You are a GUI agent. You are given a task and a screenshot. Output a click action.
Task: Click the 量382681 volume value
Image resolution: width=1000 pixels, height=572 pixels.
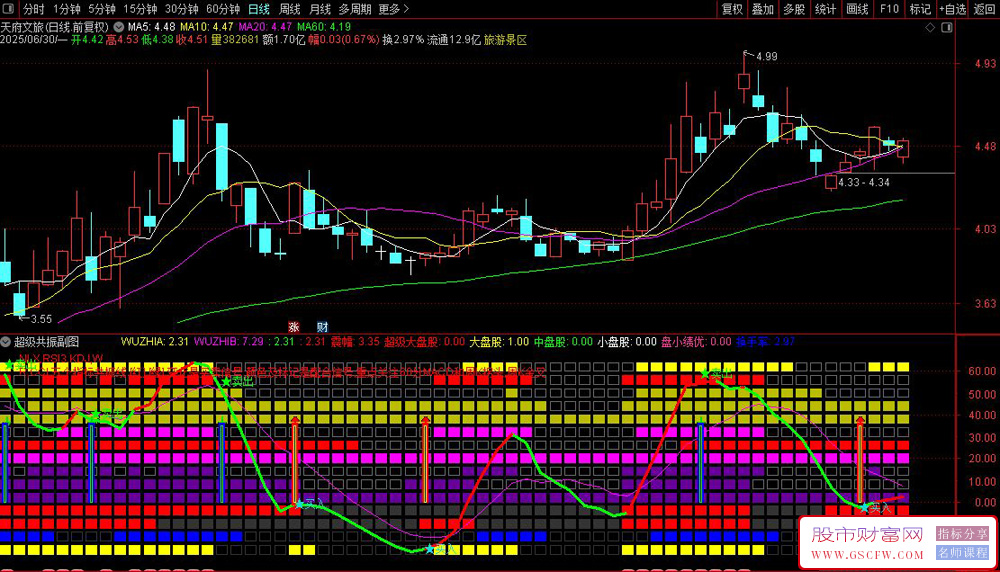tap(235, 40)
